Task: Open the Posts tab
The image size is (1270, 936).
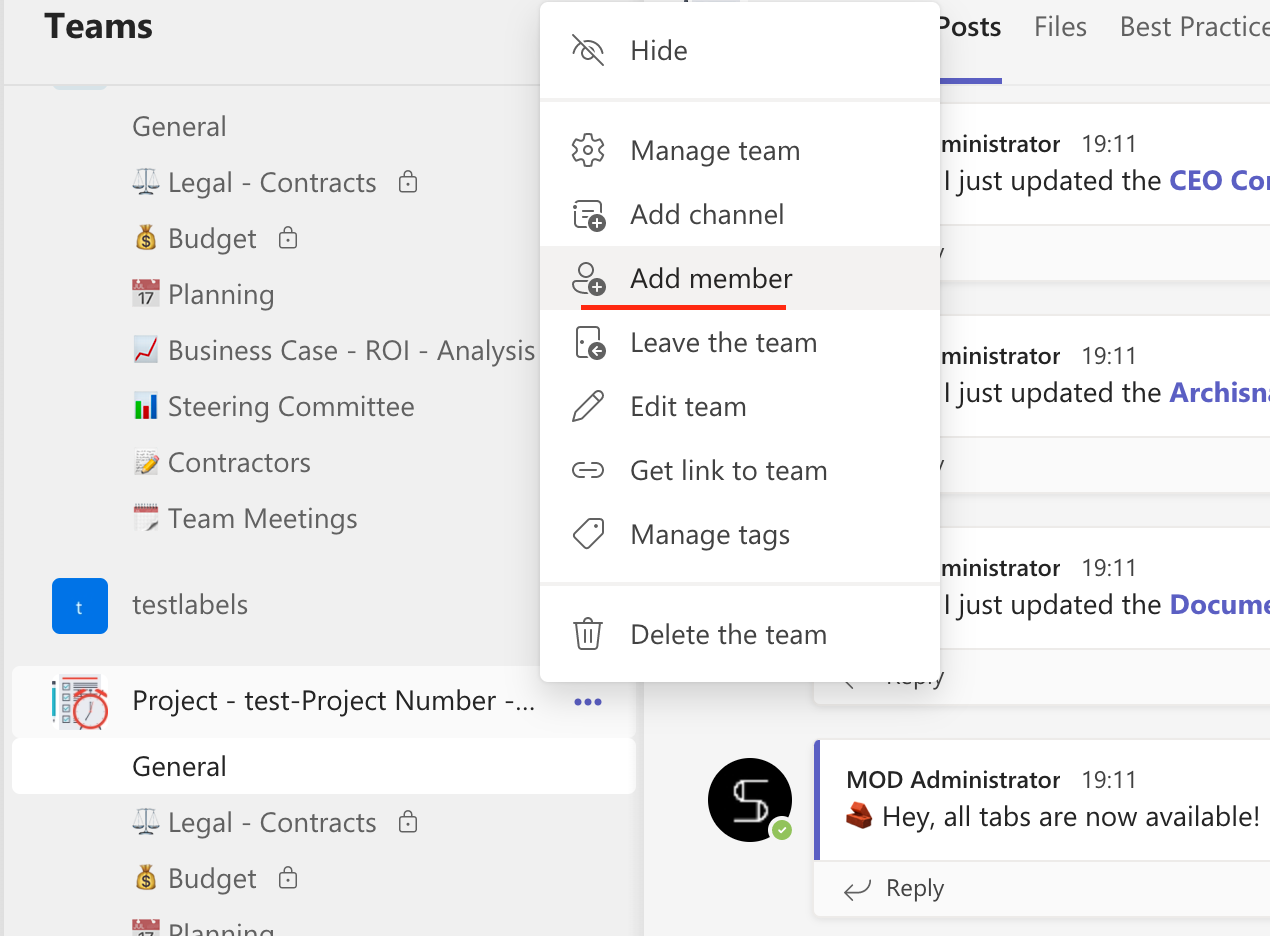Action: point(968,27)
